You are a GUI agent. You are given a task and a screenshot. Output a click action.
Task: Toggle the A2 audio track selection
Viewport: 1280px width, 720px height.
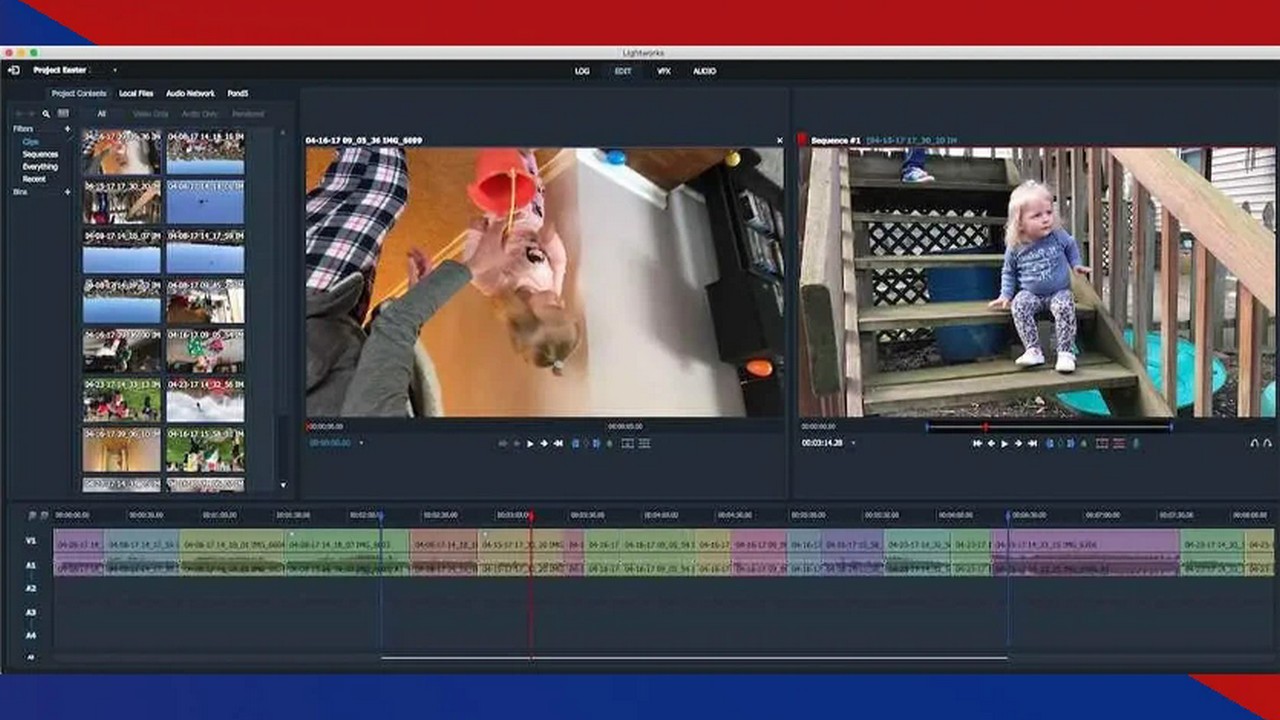31,589
